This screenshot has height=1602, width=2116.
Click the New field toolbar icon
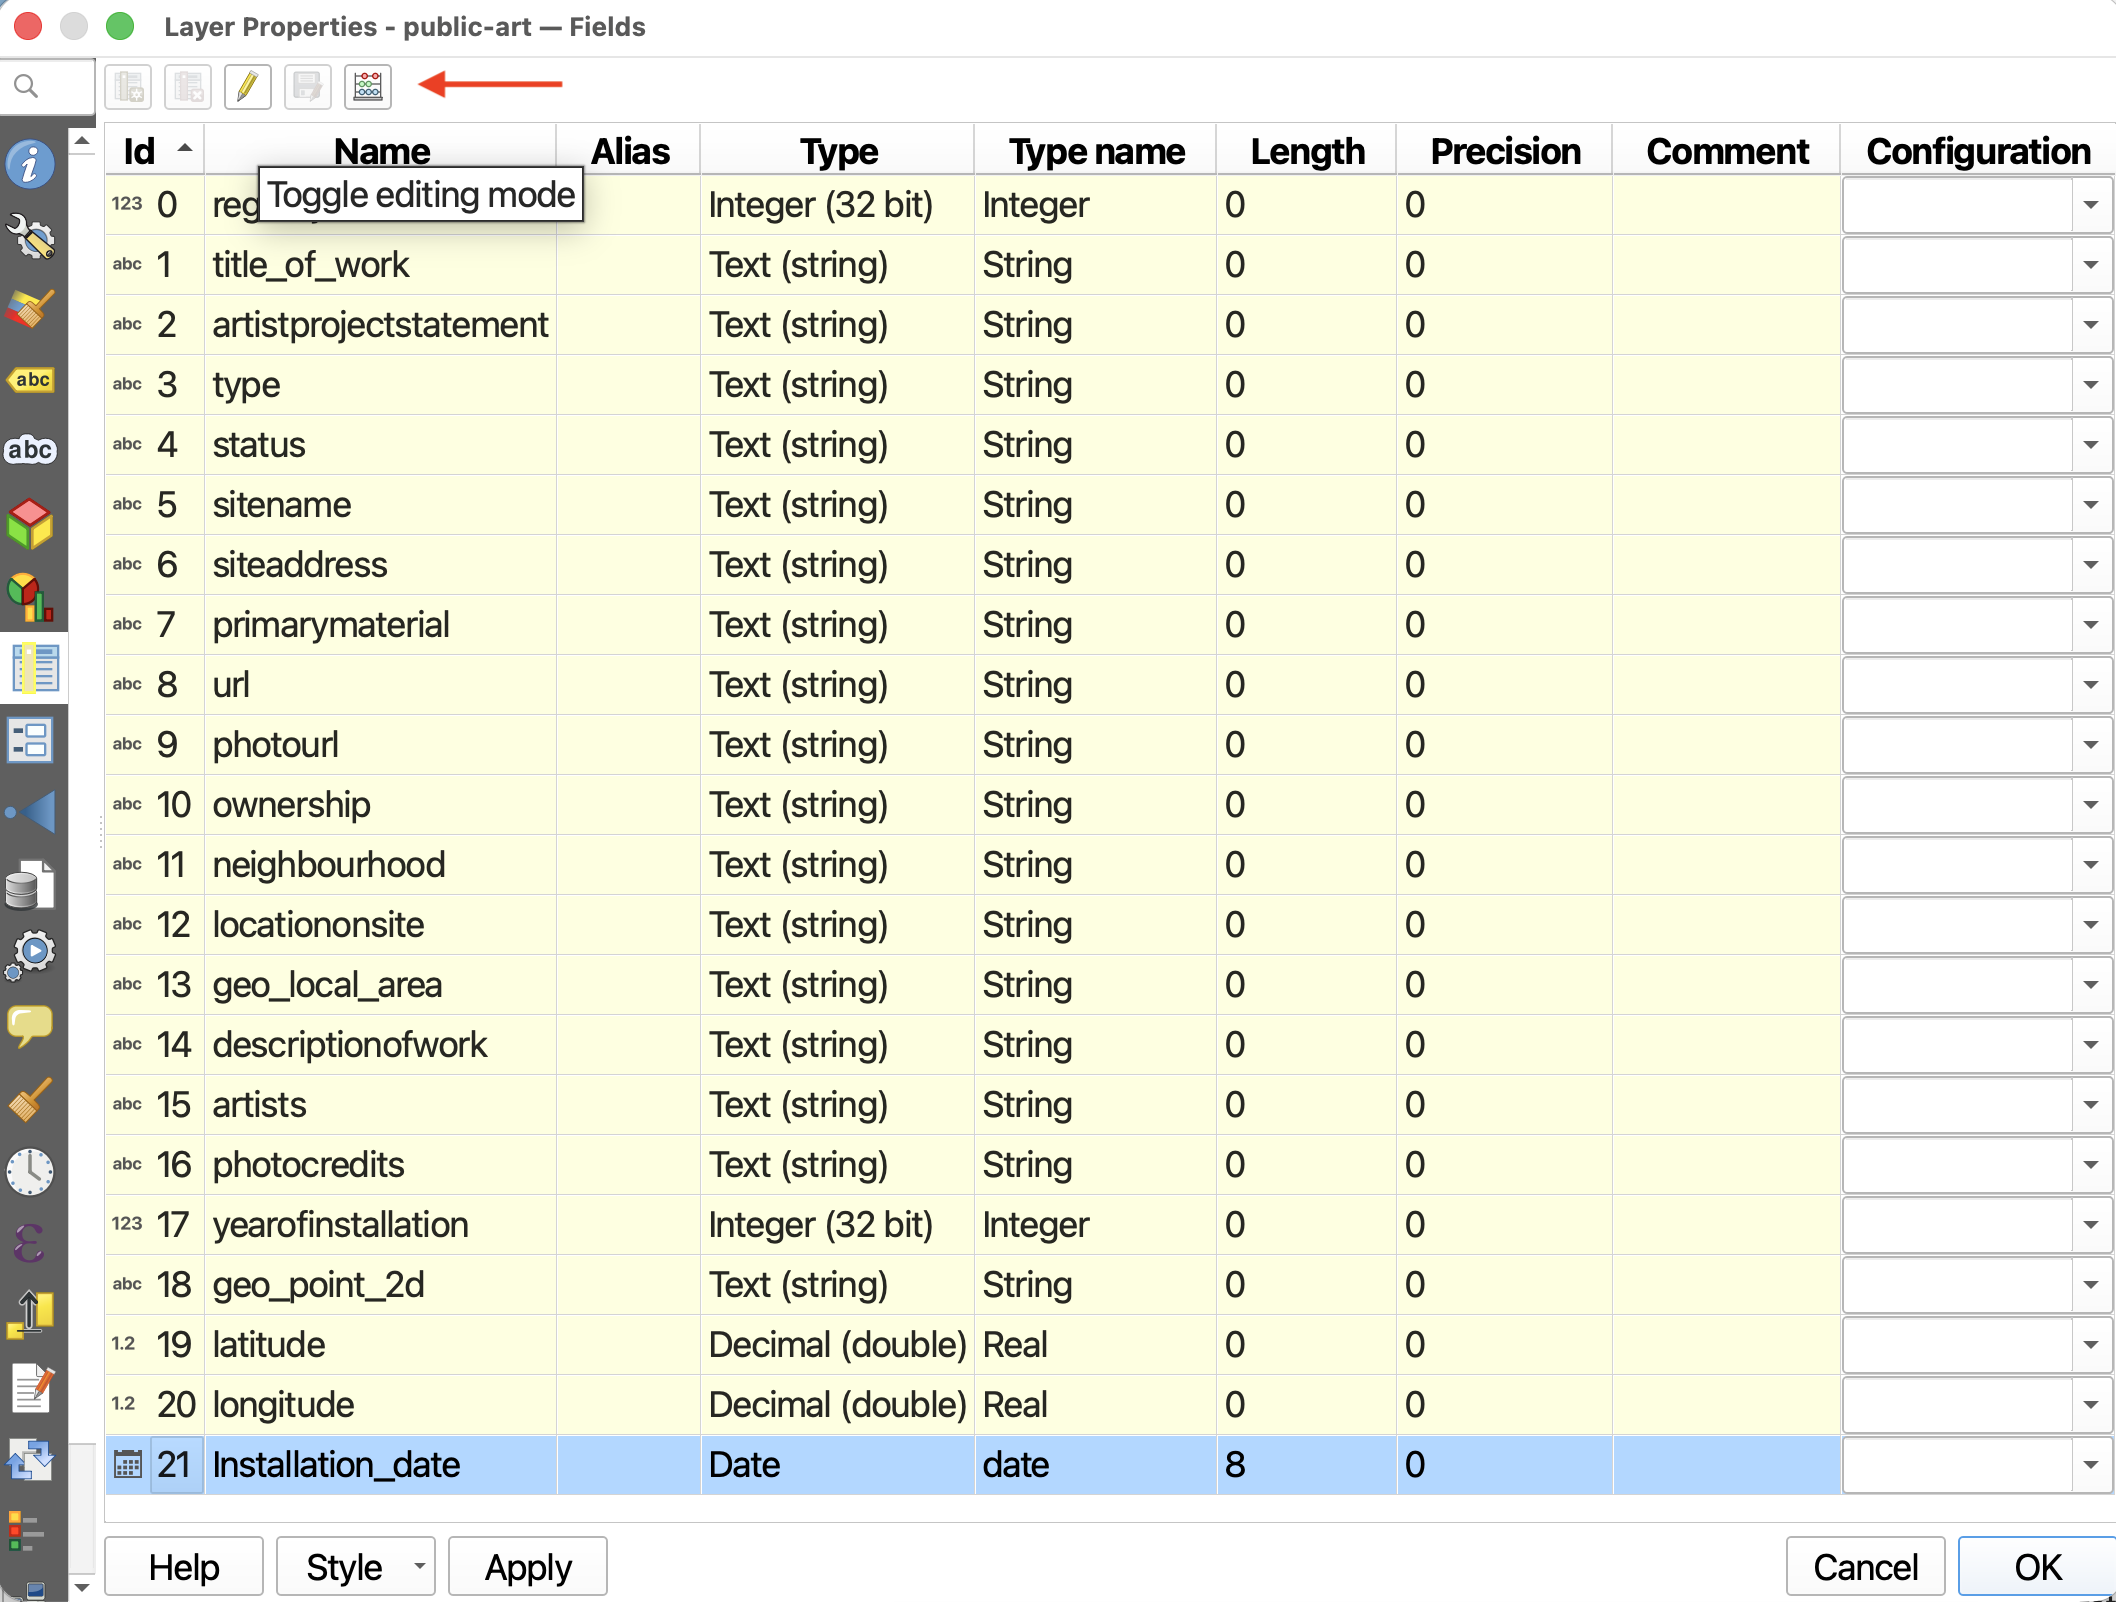(128, 87)
